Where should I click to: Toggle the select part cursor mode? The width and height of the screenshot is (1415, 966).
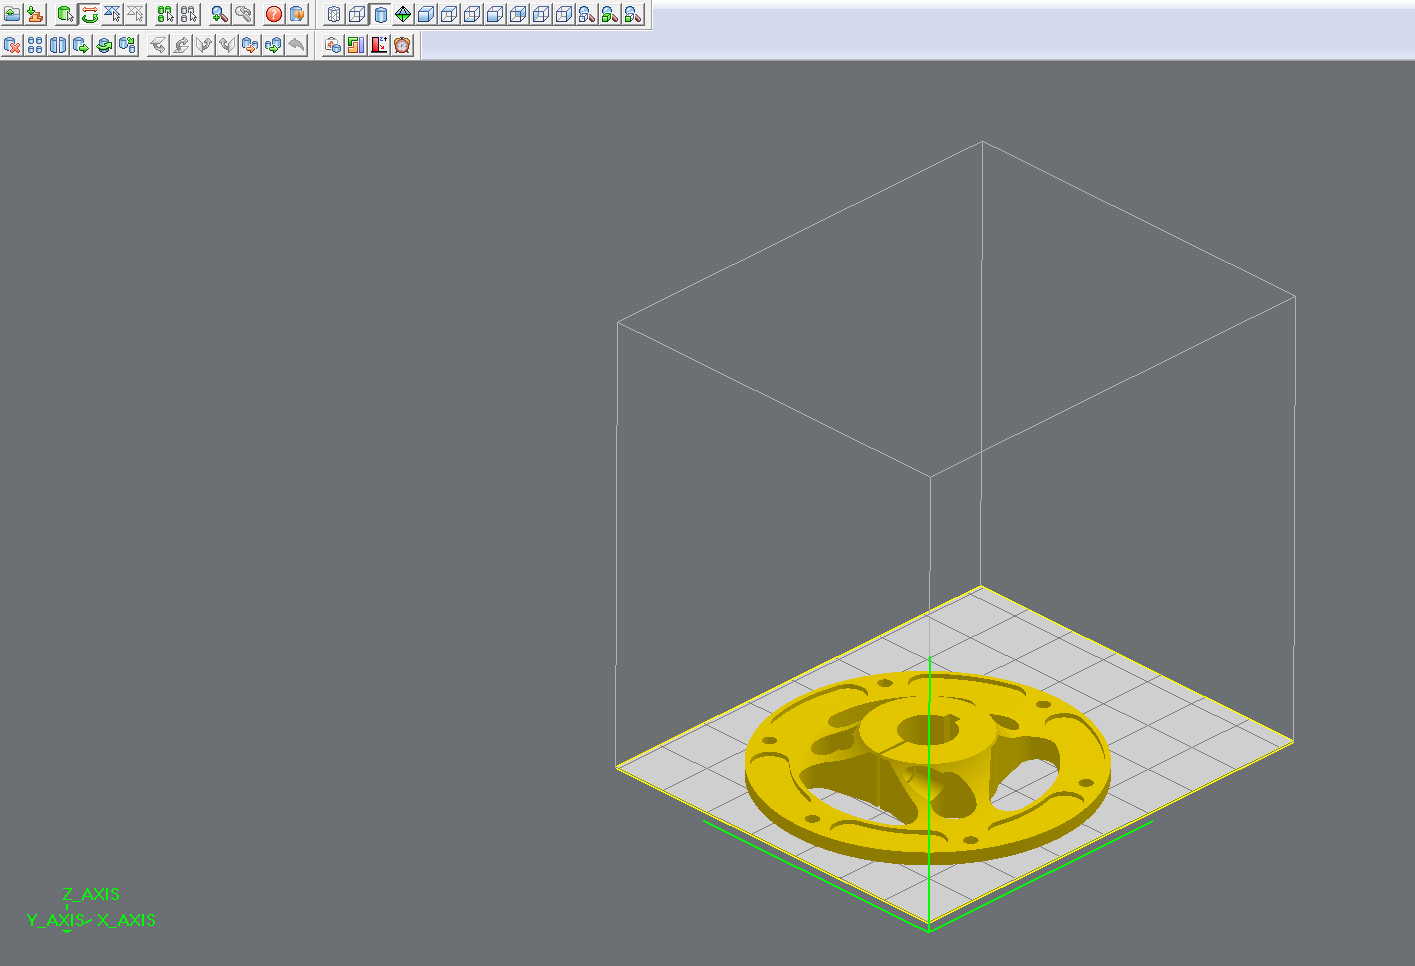click(66, 15)
